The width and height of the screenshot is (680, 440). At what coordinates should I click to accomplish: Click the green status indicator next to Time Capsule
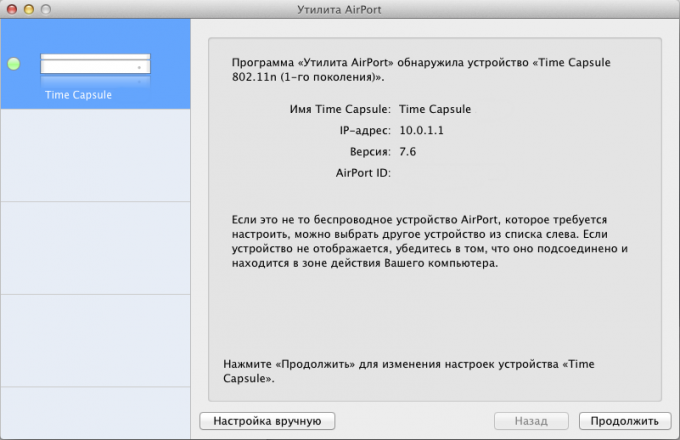[14, 64]
